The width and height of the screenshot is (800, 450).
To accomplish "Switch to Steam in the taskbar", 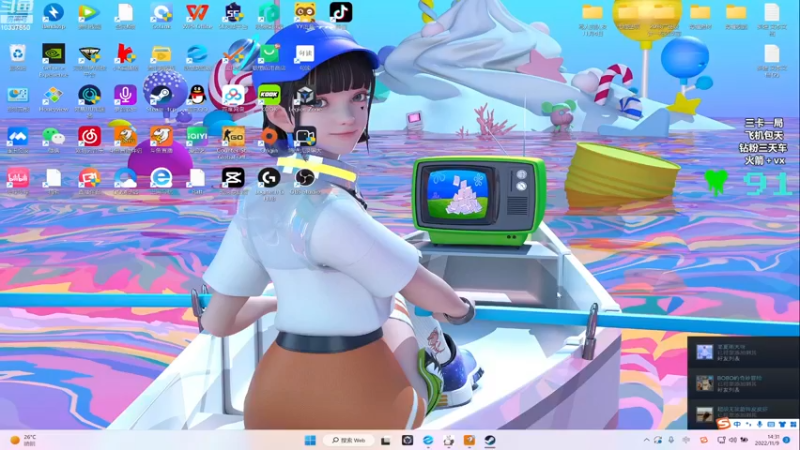I will (490, 440).
